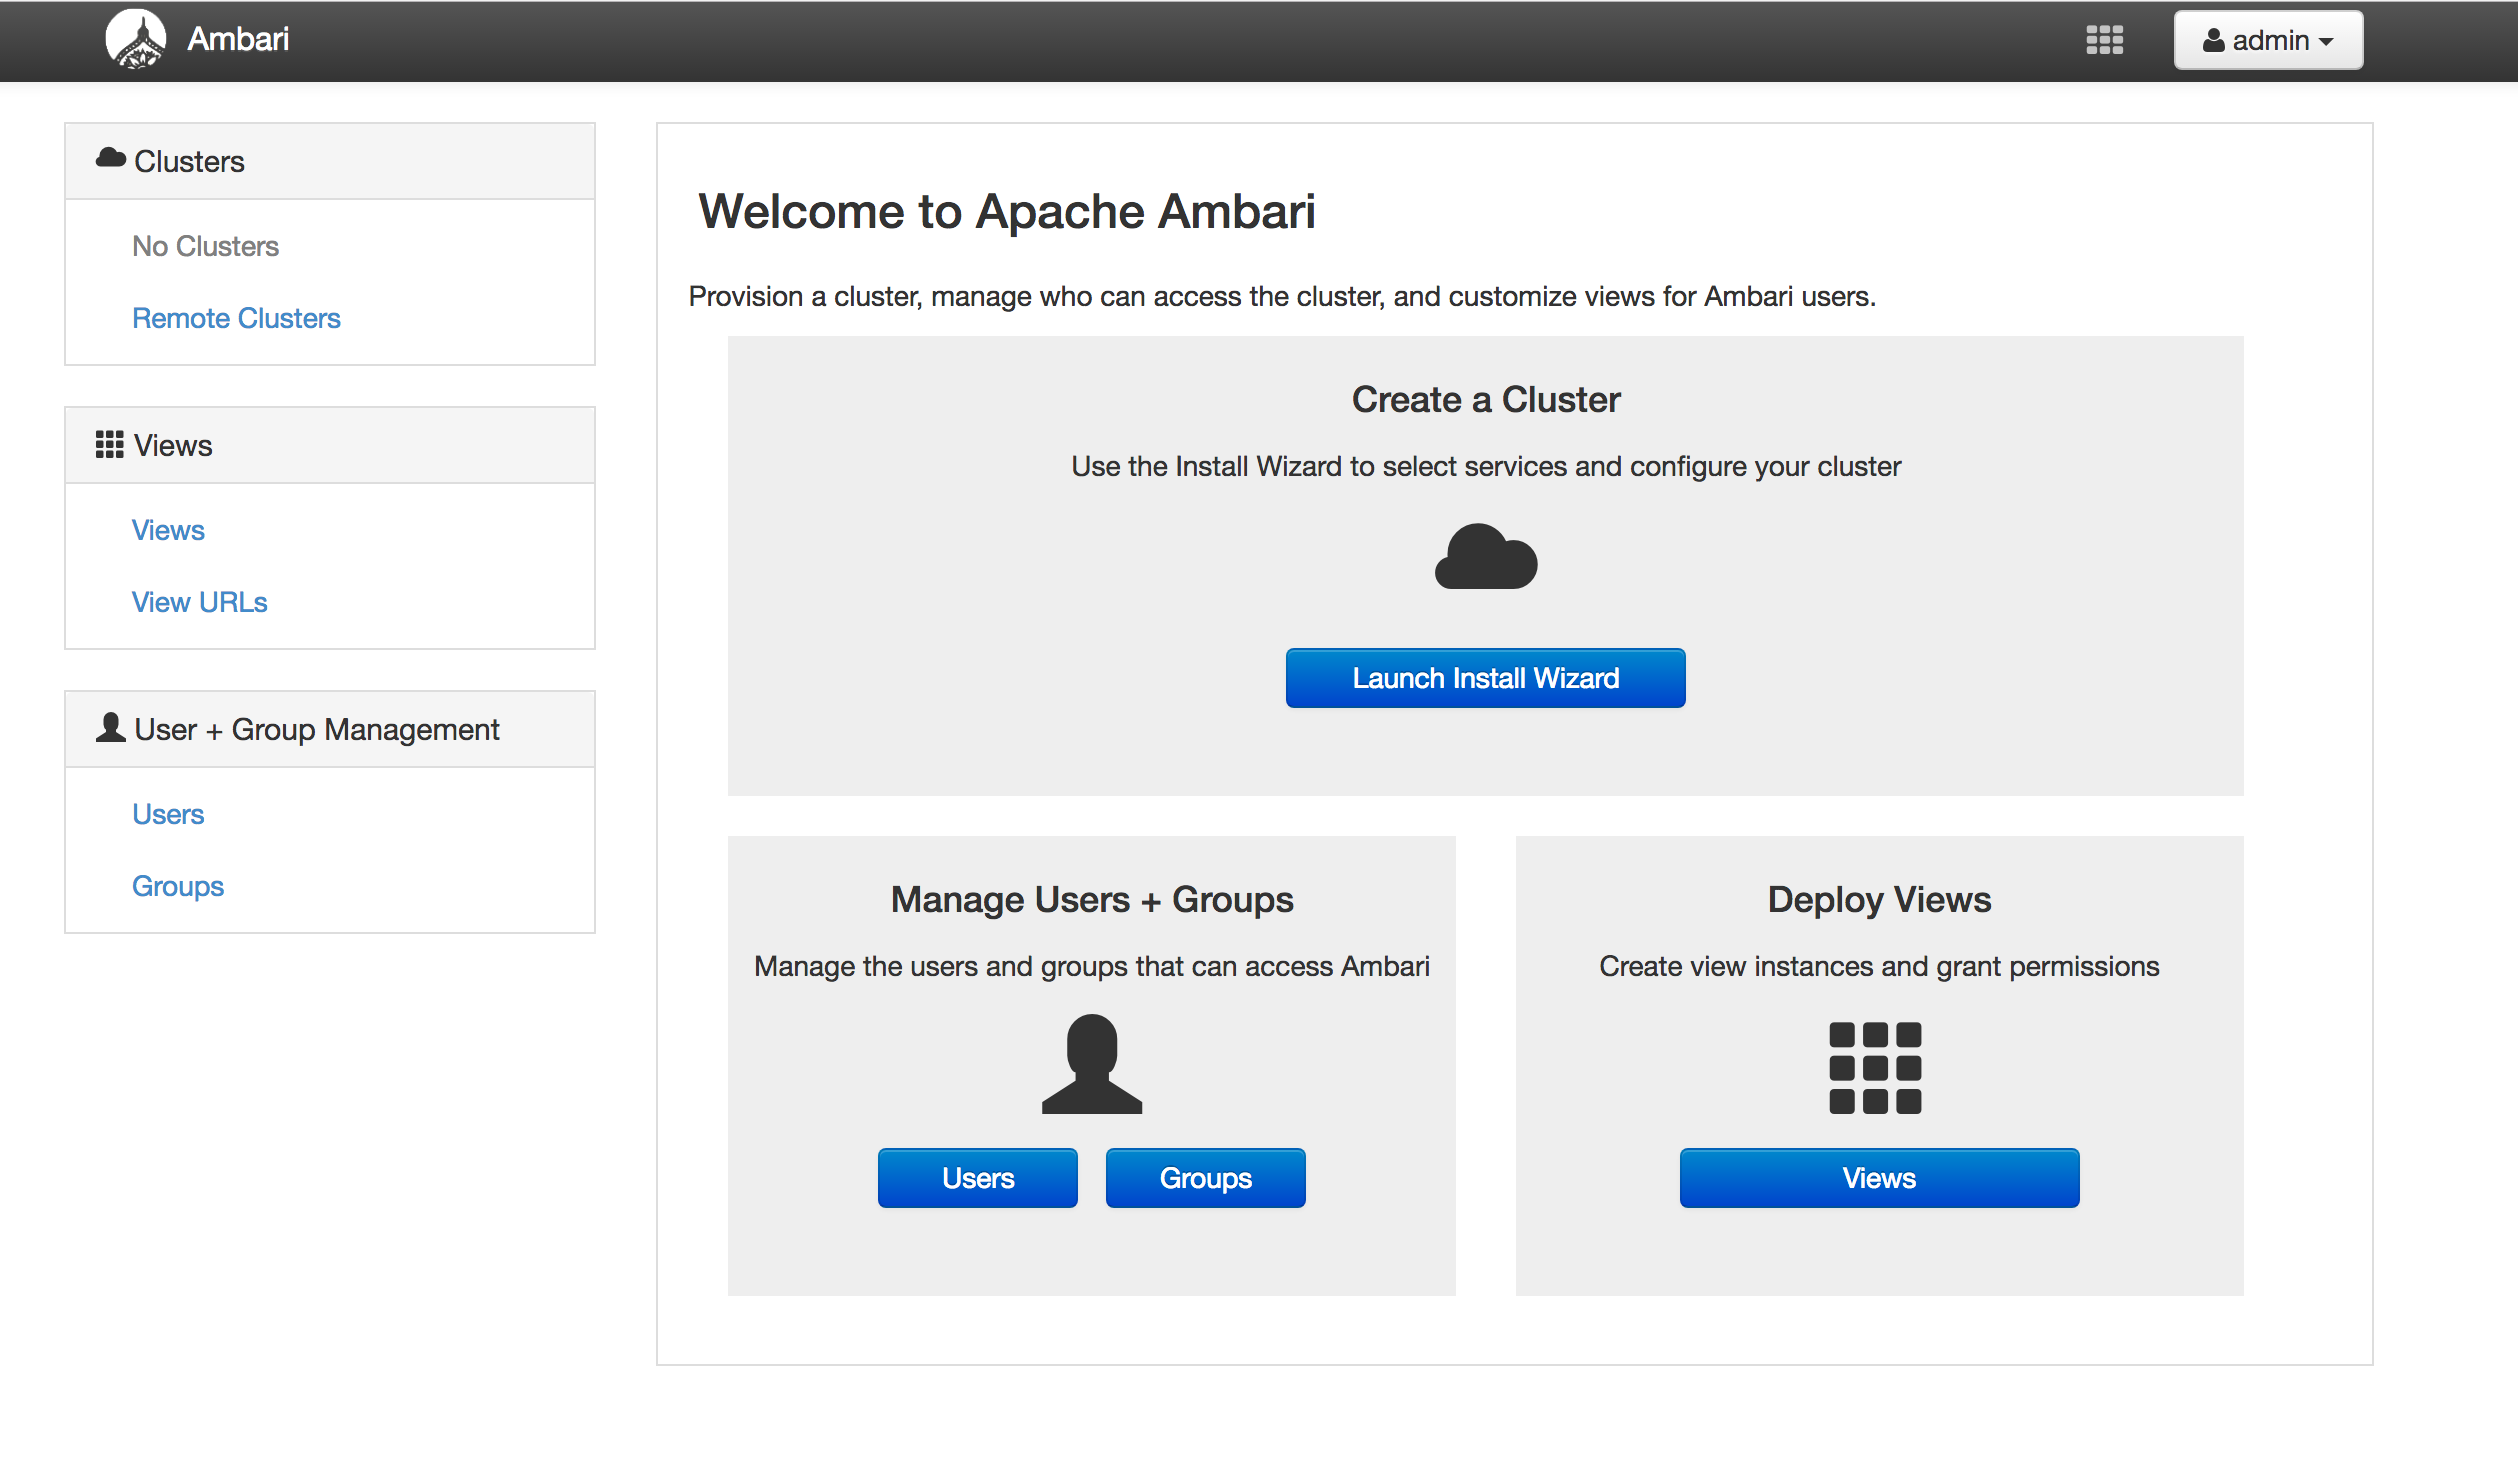This screenshot has height=1472, width=2518.
Task: Click the grid icon beside Views heading
Action: coord(109,444)
